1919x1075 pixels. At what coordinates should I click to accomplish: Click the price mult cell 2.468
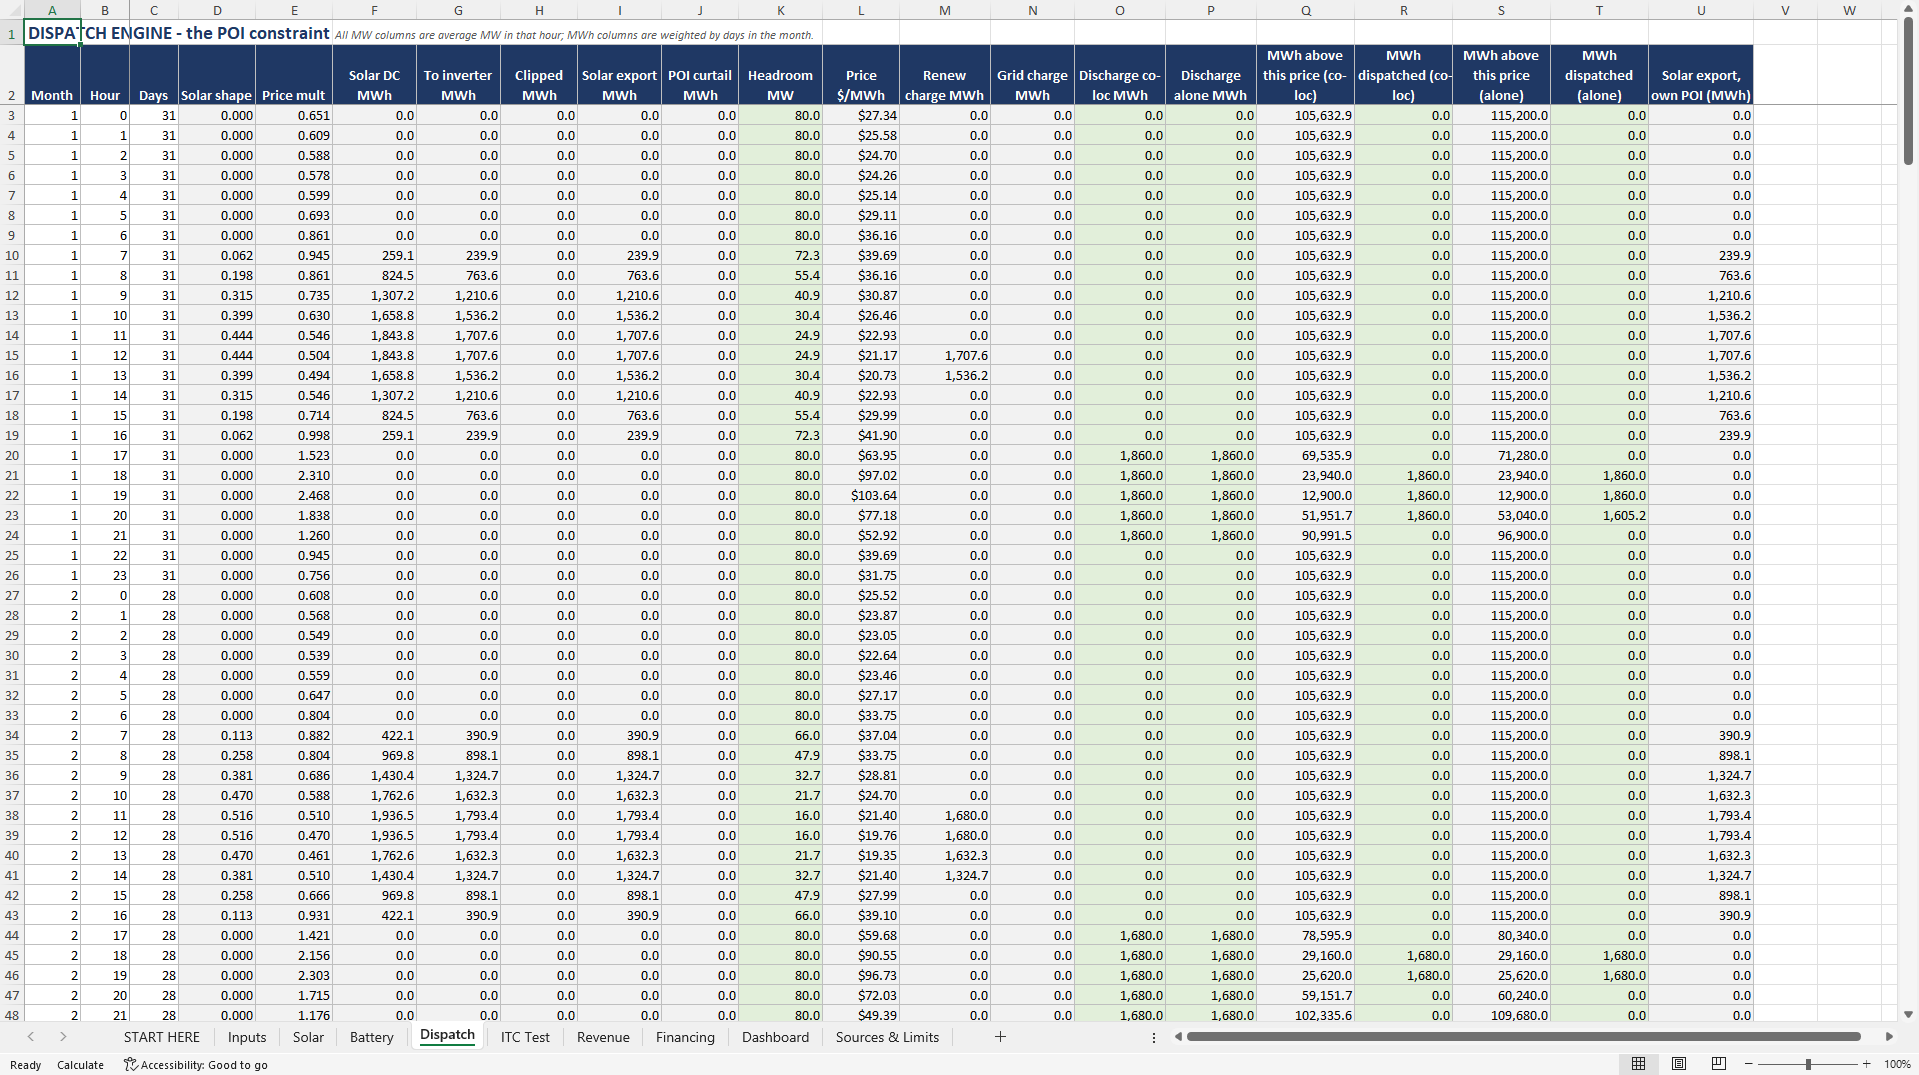(294, 495)
